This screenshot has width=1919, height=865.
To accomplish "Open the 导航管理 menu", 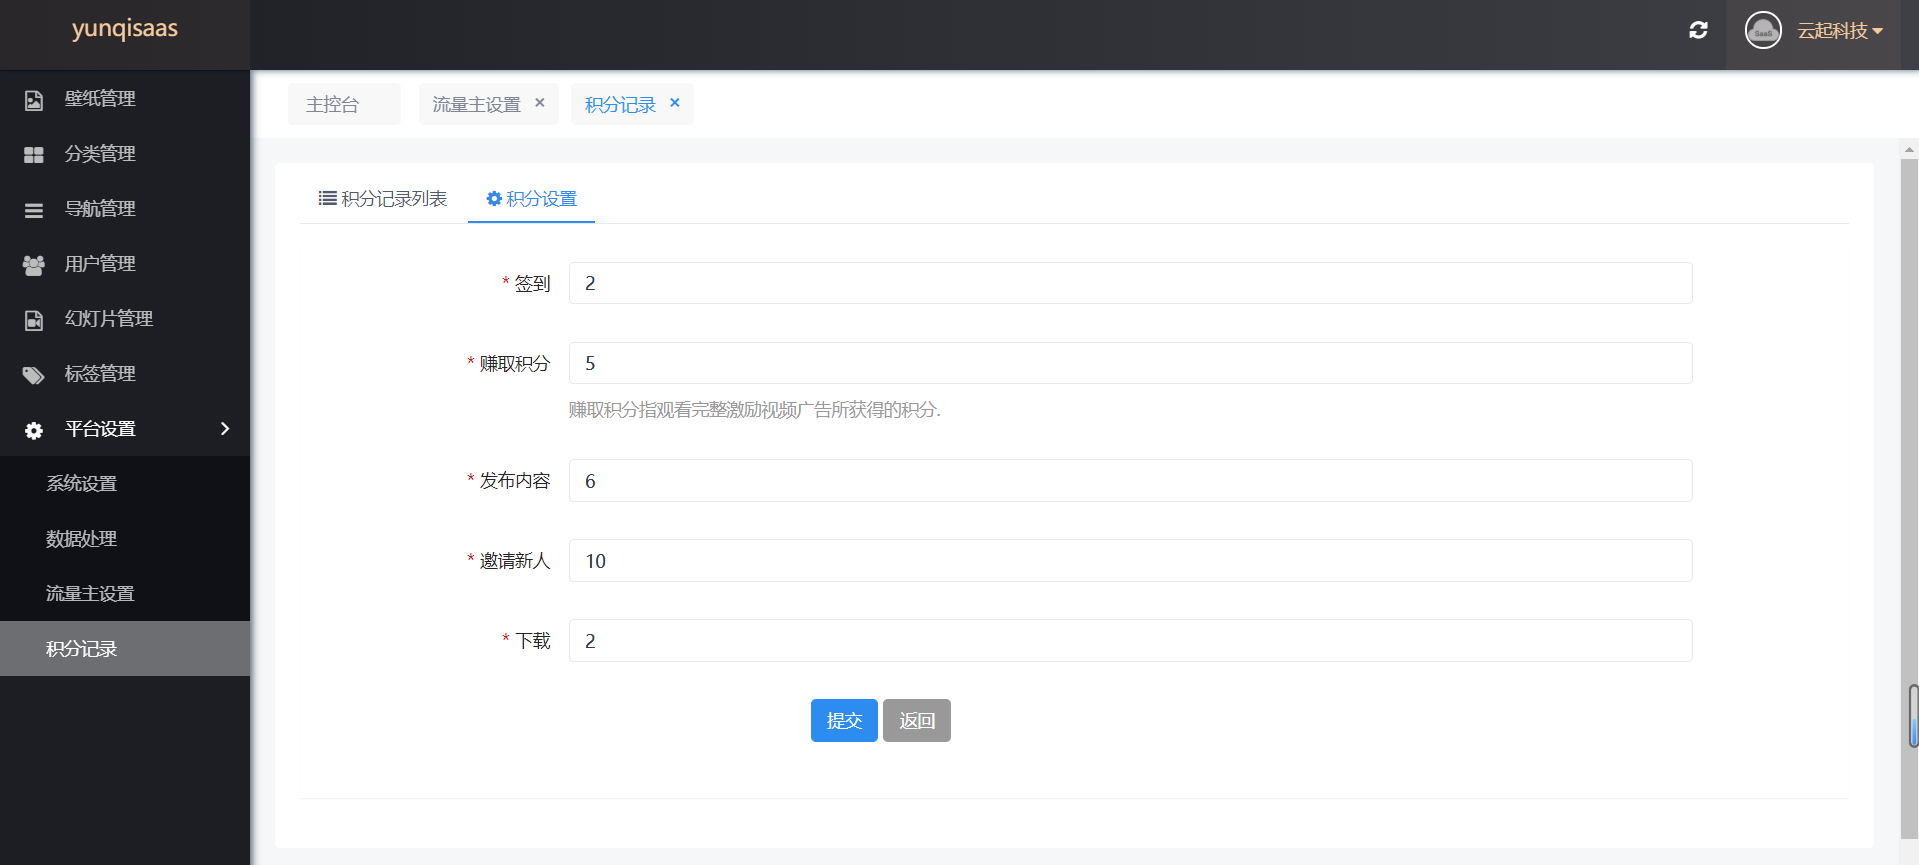I will coord(125,208).
